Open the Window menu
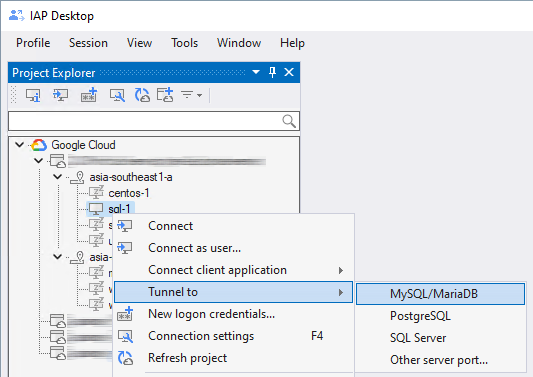Image resolution: width=533 pixels, height=377 pixels. tap(239, 43)
